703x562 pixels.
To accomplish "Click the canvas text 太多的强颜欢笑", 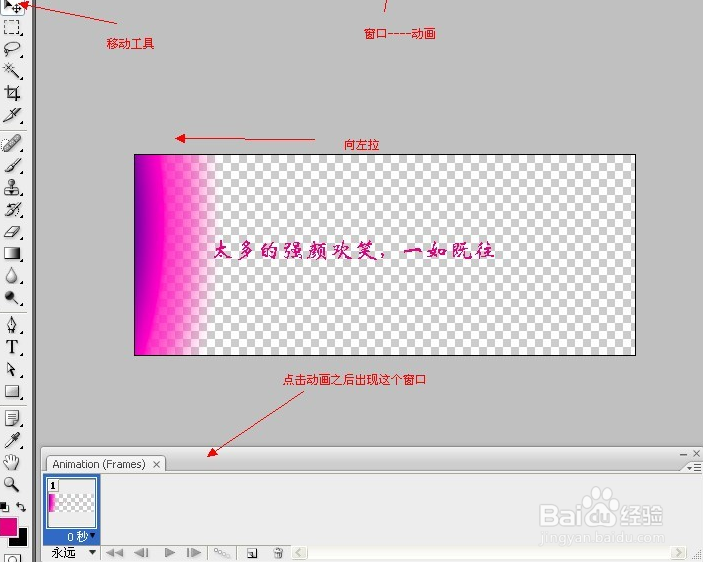I will pos(294,251).
